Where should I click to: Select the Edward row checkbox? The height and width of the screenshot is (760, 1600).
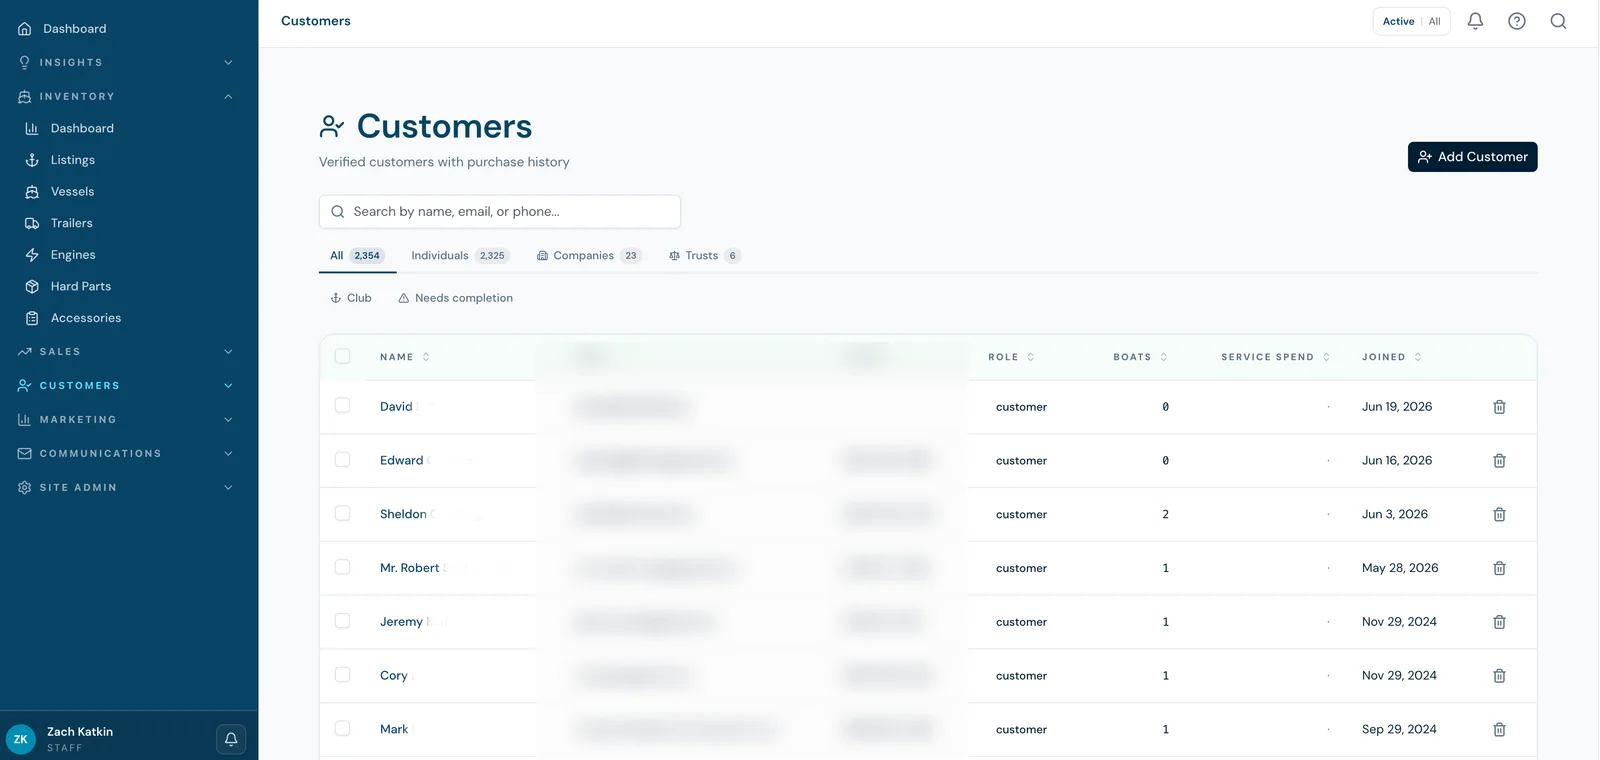[x=342, y=459]
